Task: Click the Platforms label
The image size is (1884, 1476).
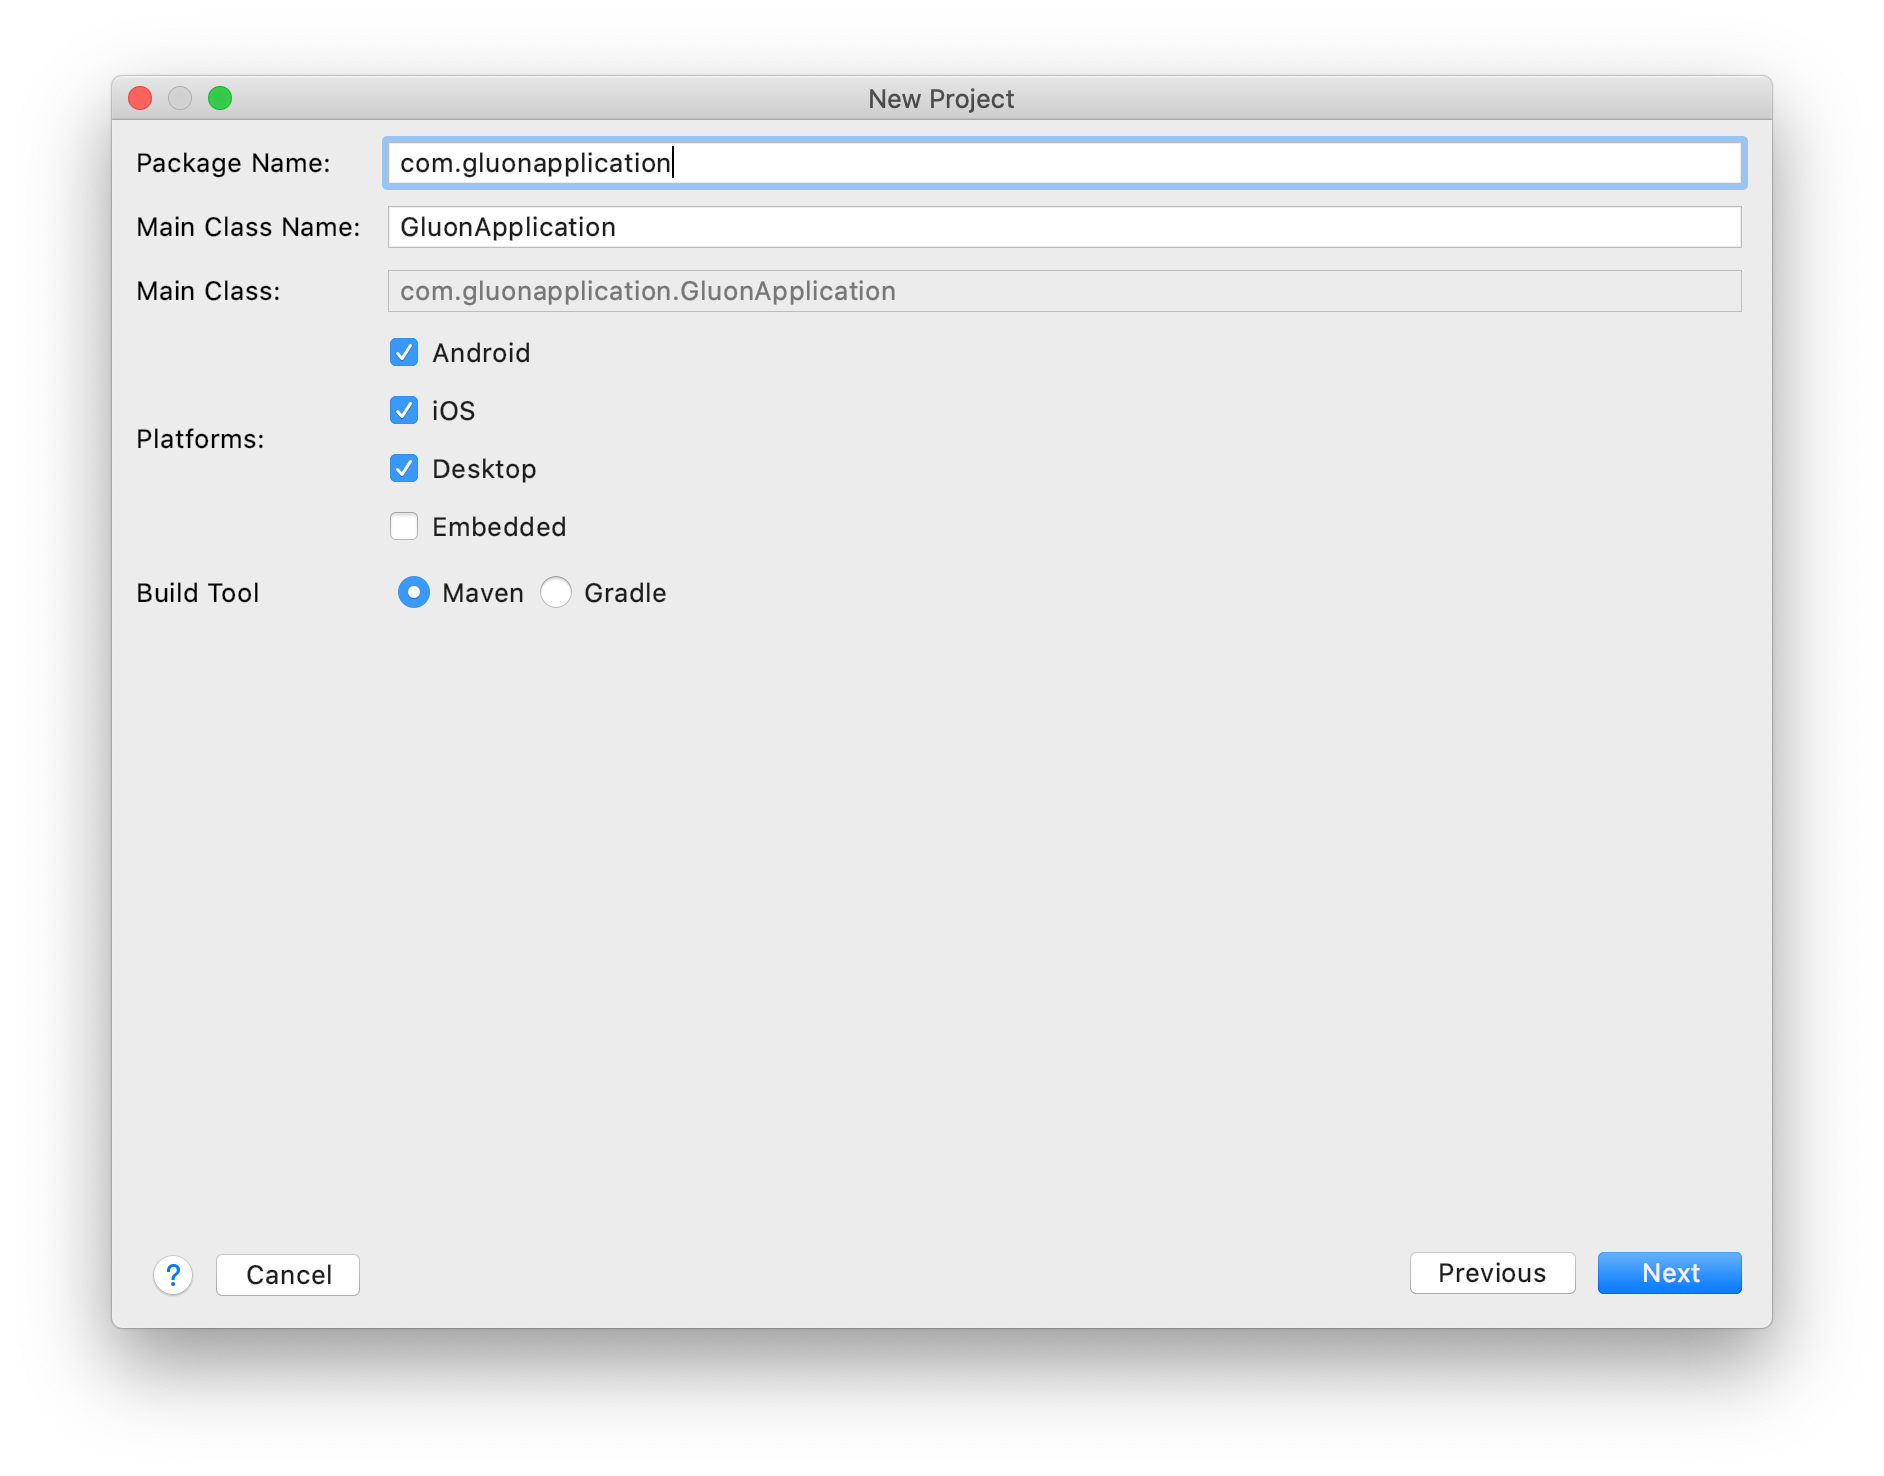Action: click(x=200, y=439)
